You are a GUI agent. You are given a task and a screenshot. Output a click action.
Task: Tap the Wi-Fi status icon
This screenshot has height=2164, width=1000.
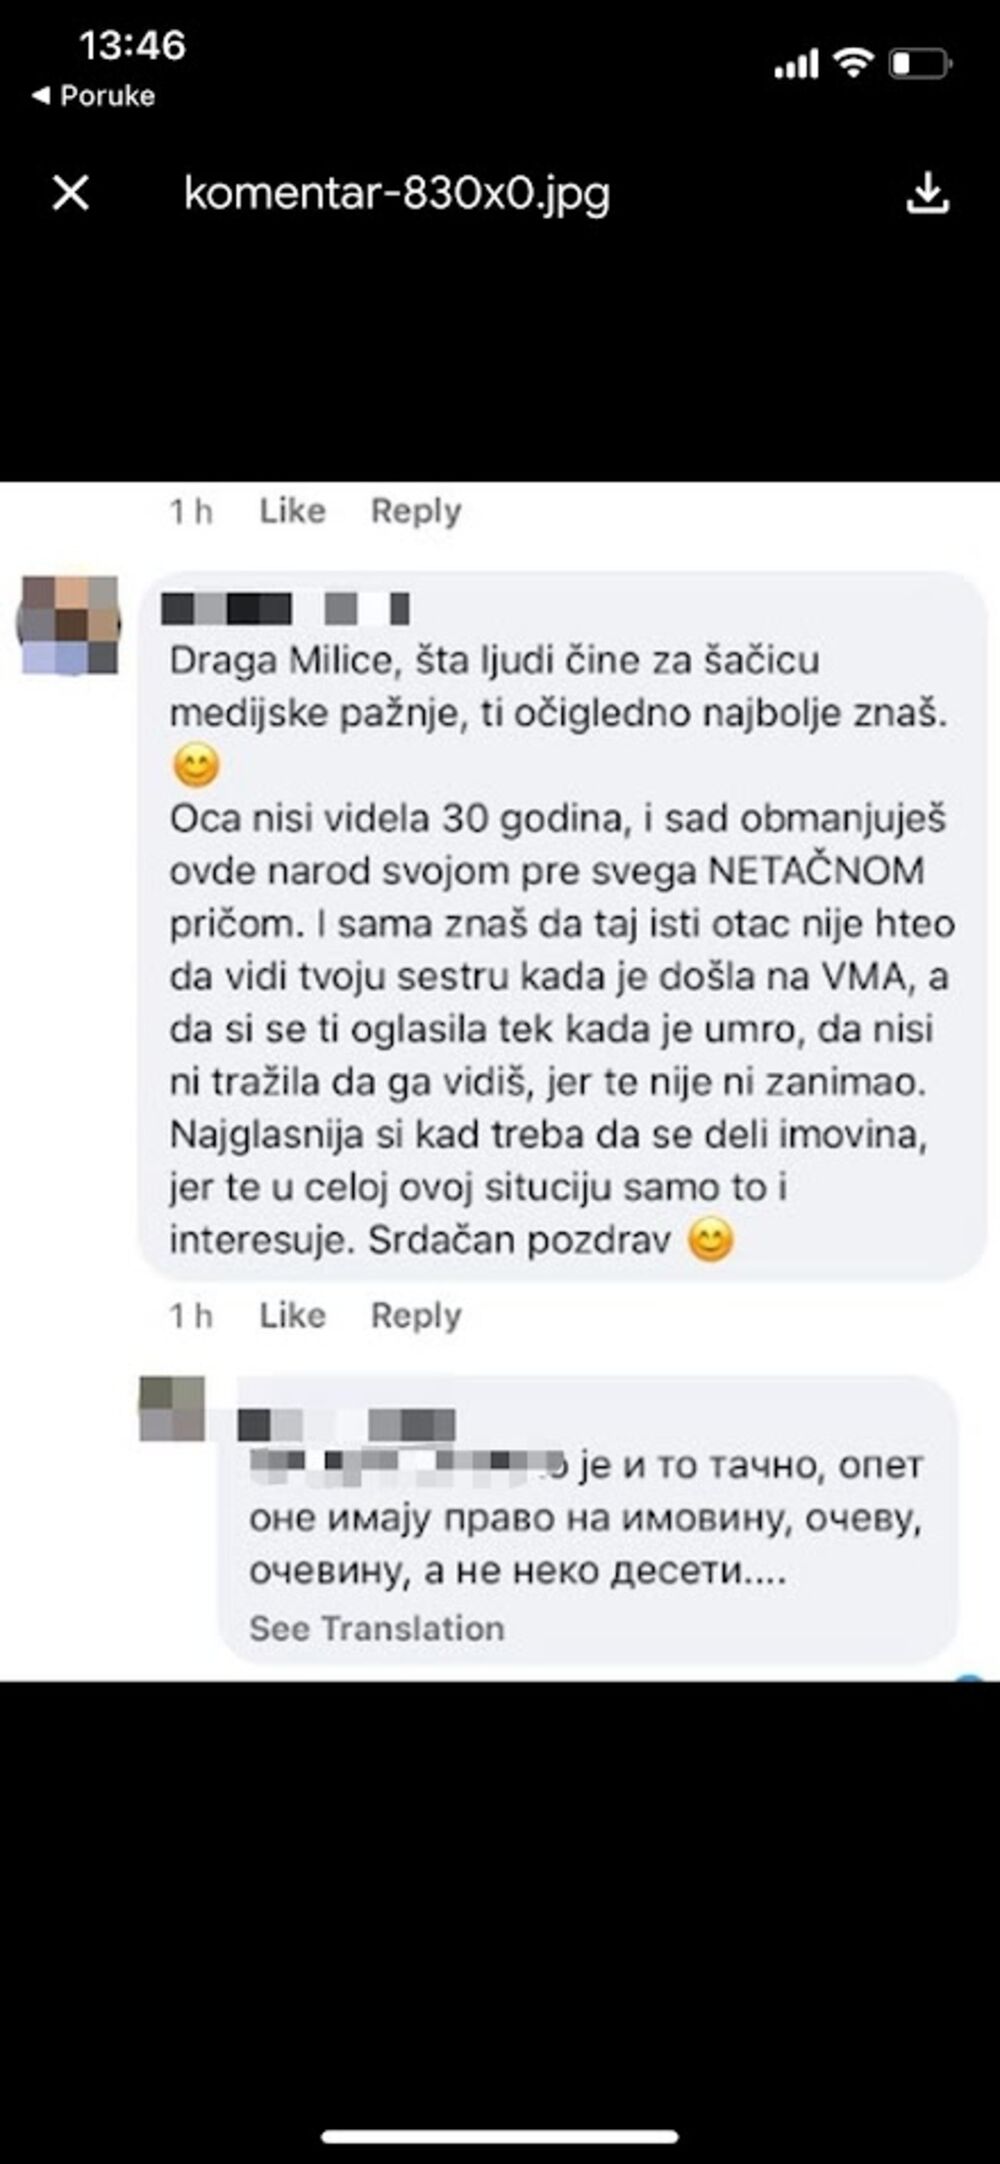tap(853, 63)
